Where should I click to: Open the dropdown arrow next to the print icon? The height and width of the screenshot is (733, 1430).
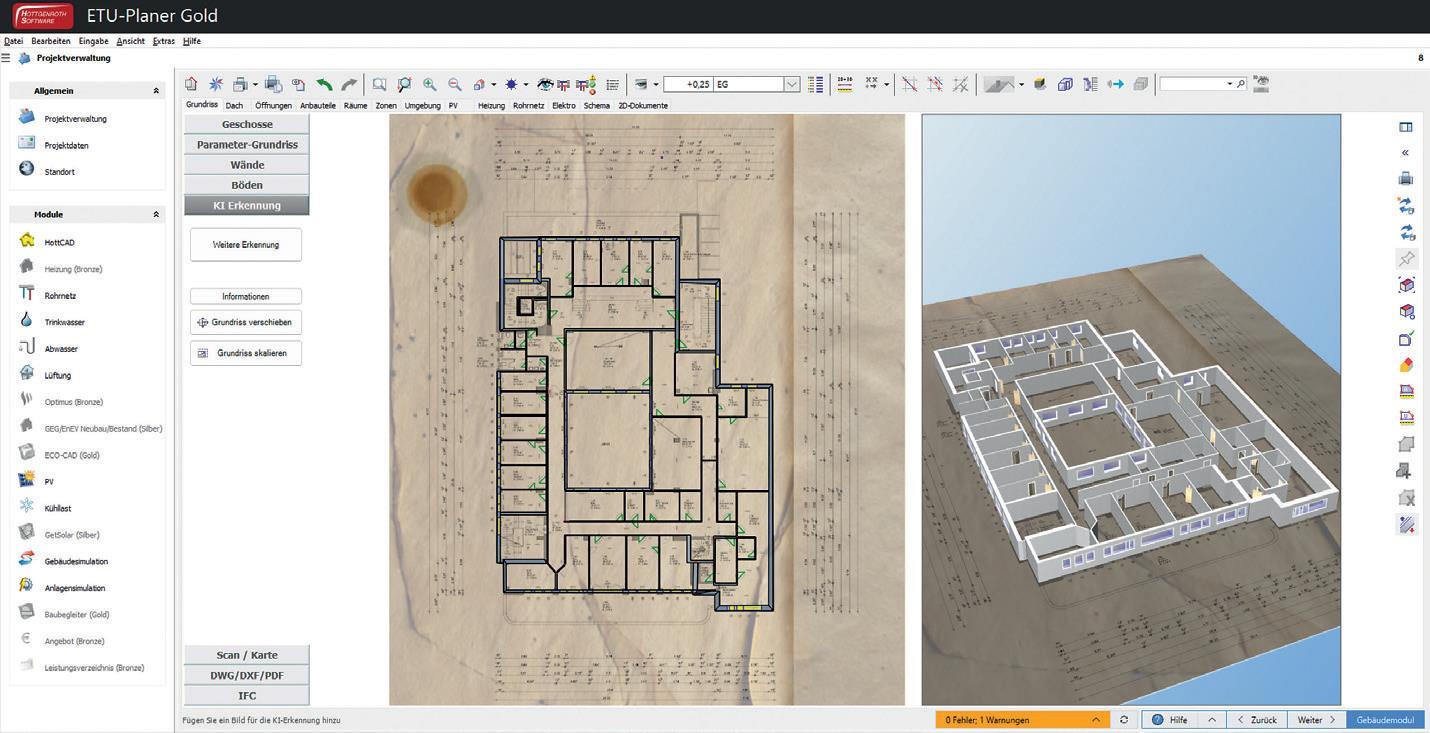255,85
